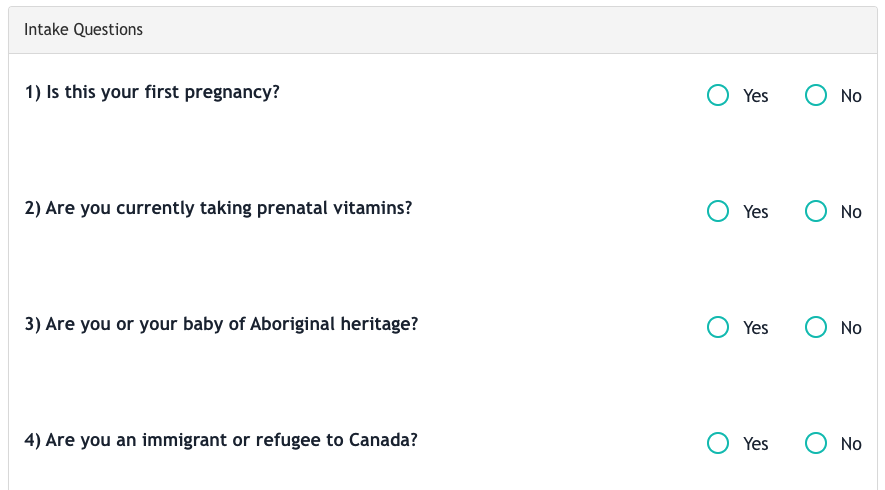Screen dimensions: 885x490
Task: Click 'Yes' label text for immigrant to Canada
Action: [756, 444]
